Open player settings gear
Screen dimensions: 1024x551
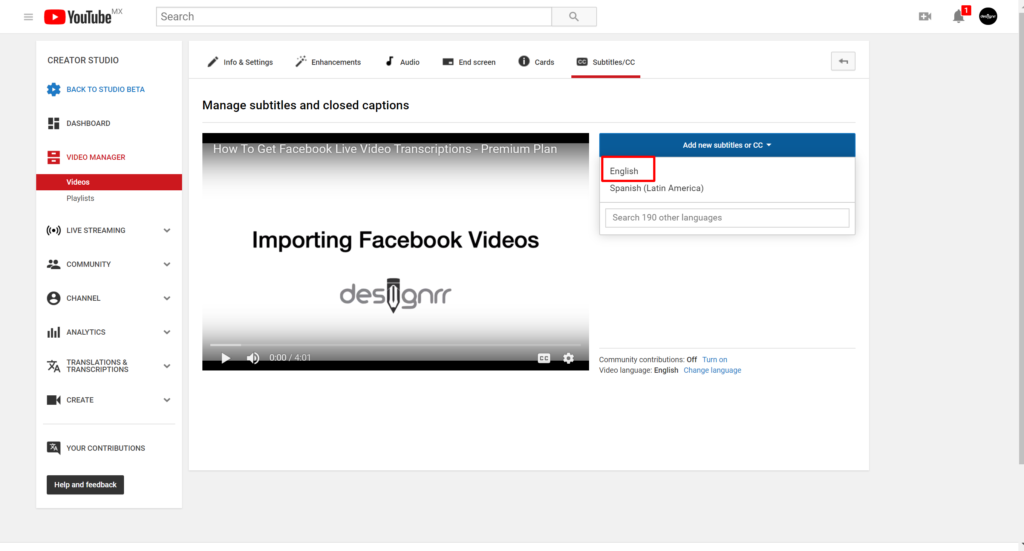(x=568, y=358)
